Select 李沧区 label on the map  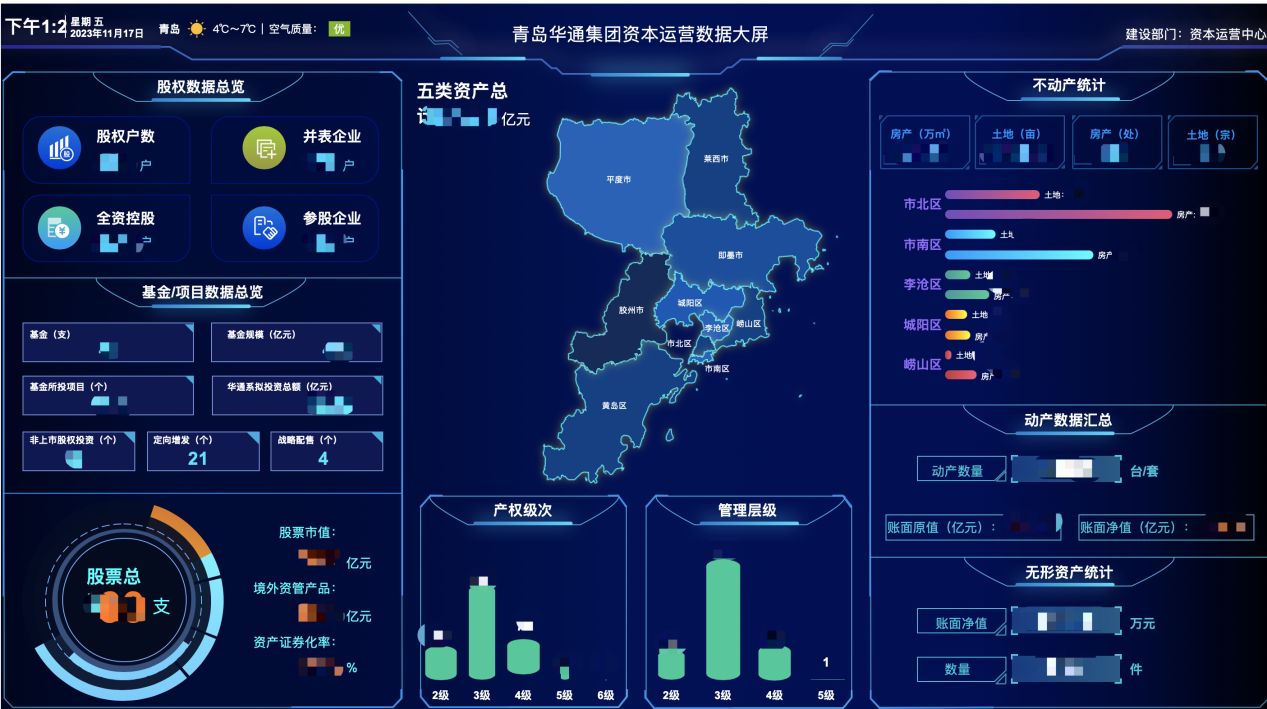[x=716, y=328]
